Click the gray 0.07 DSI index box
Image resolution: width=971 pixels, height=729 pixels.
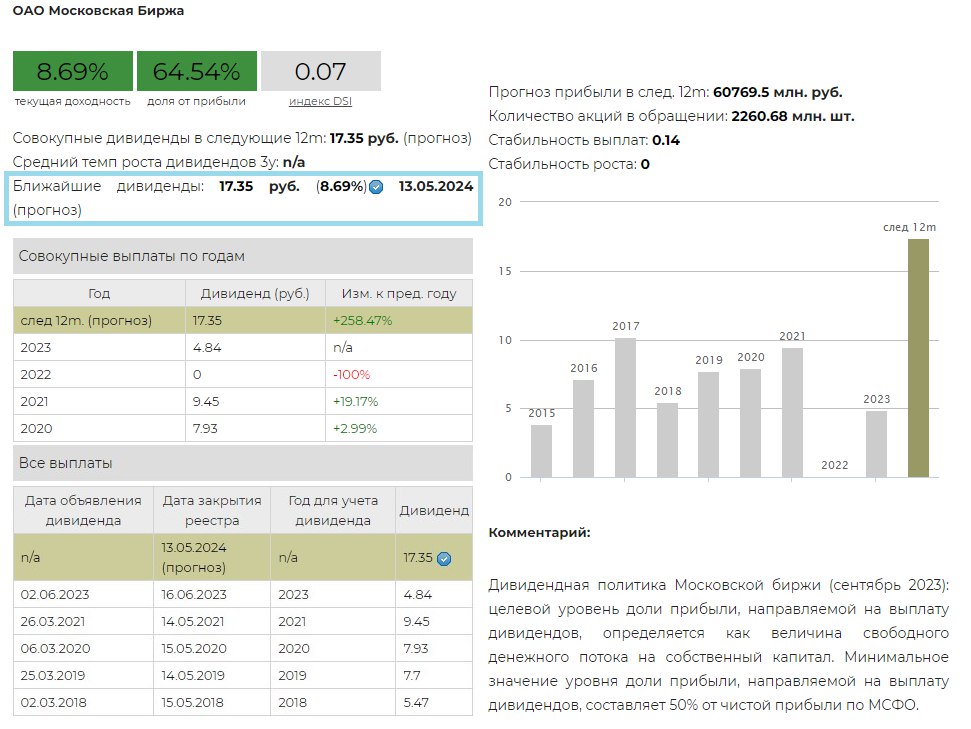[x=320, y=71]
